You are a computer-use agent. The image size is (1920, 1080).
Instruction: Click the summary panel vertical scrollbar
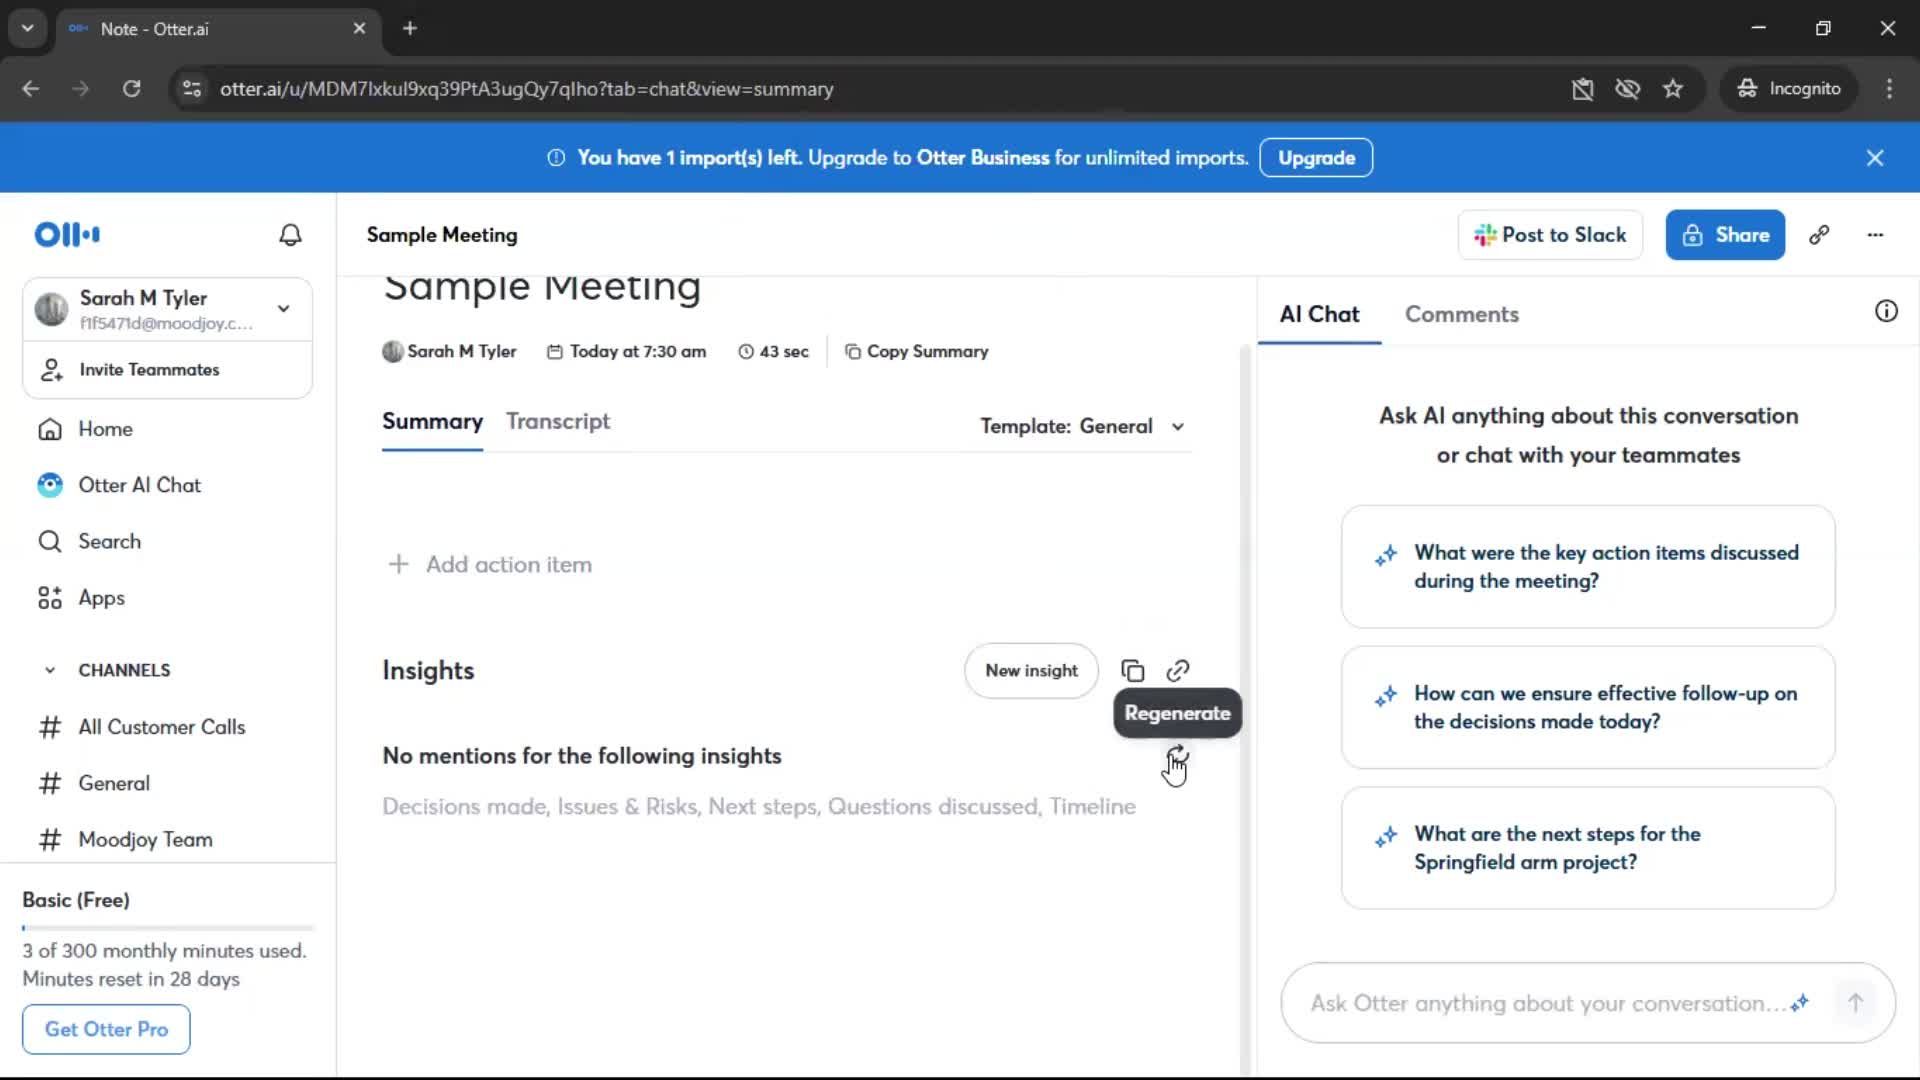(x=1245, y=710)
